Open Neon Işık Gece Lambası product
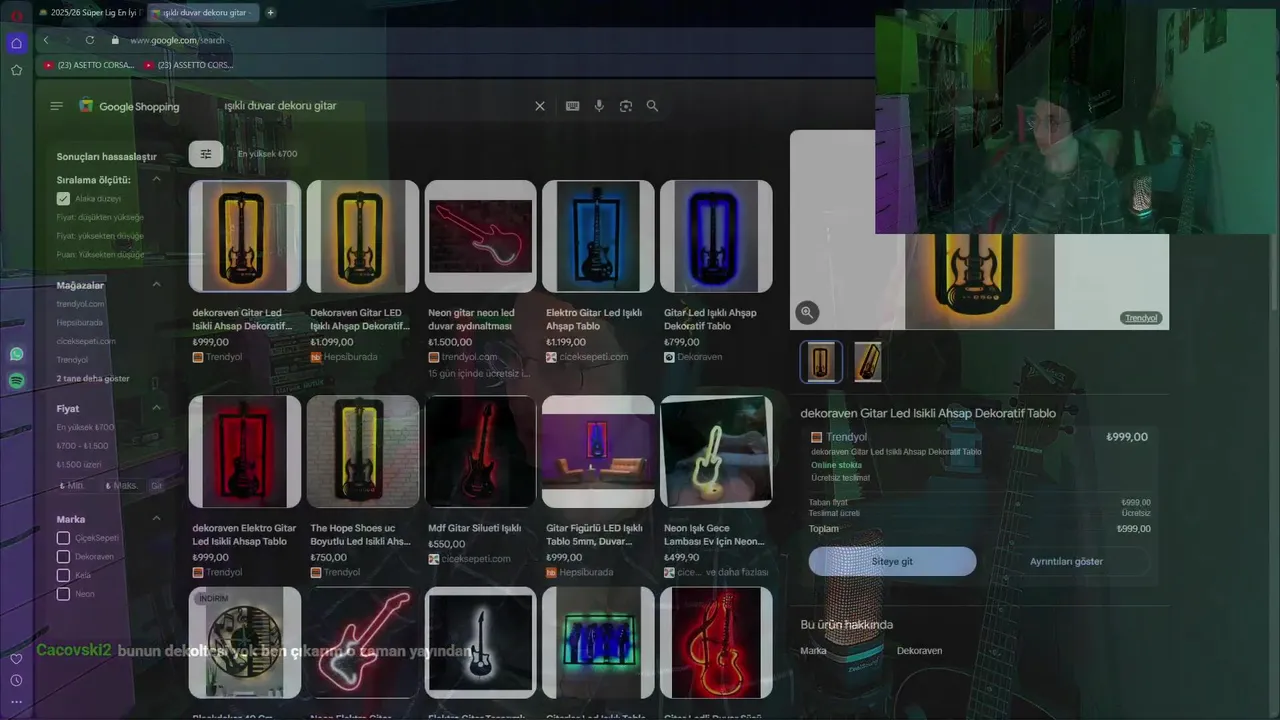Screen dimensions: 1280x720 click(x=716, y=487)
